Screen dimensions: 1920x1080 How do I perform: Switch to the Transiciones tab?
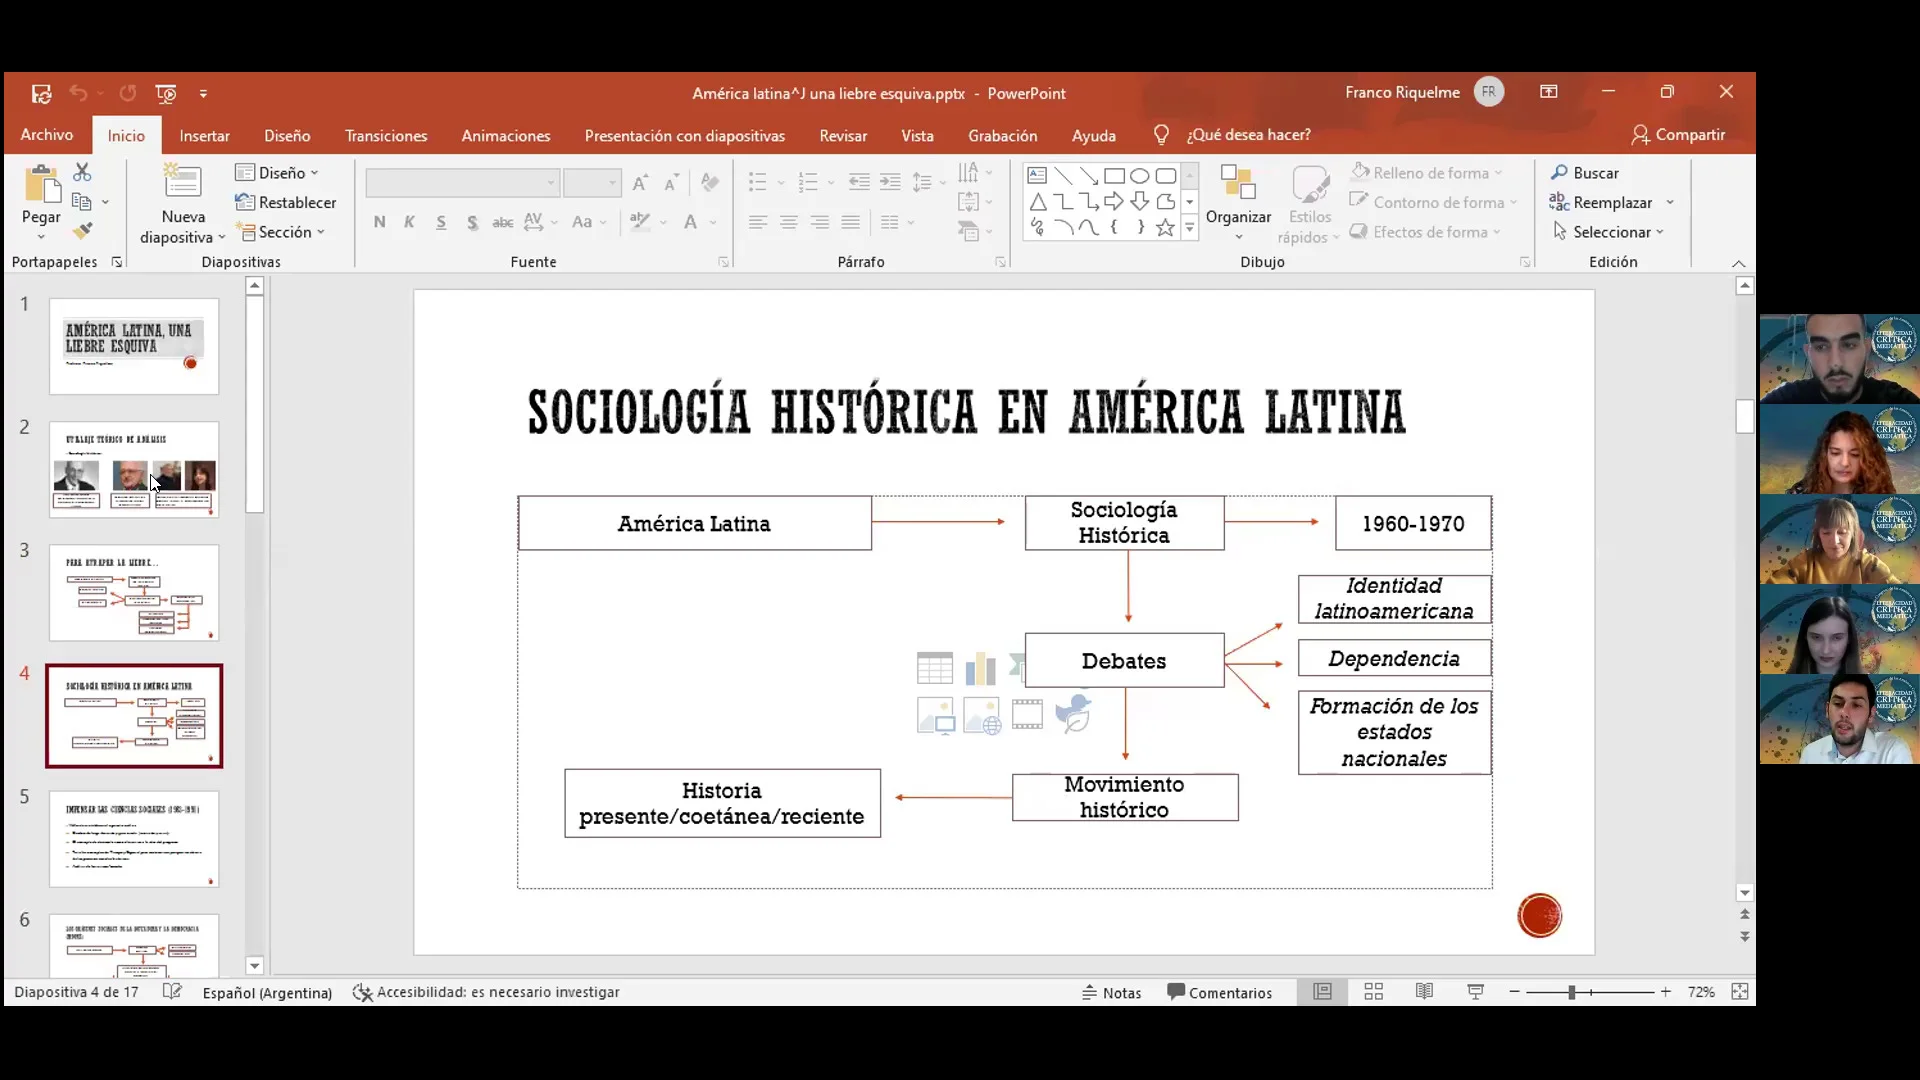386,135
